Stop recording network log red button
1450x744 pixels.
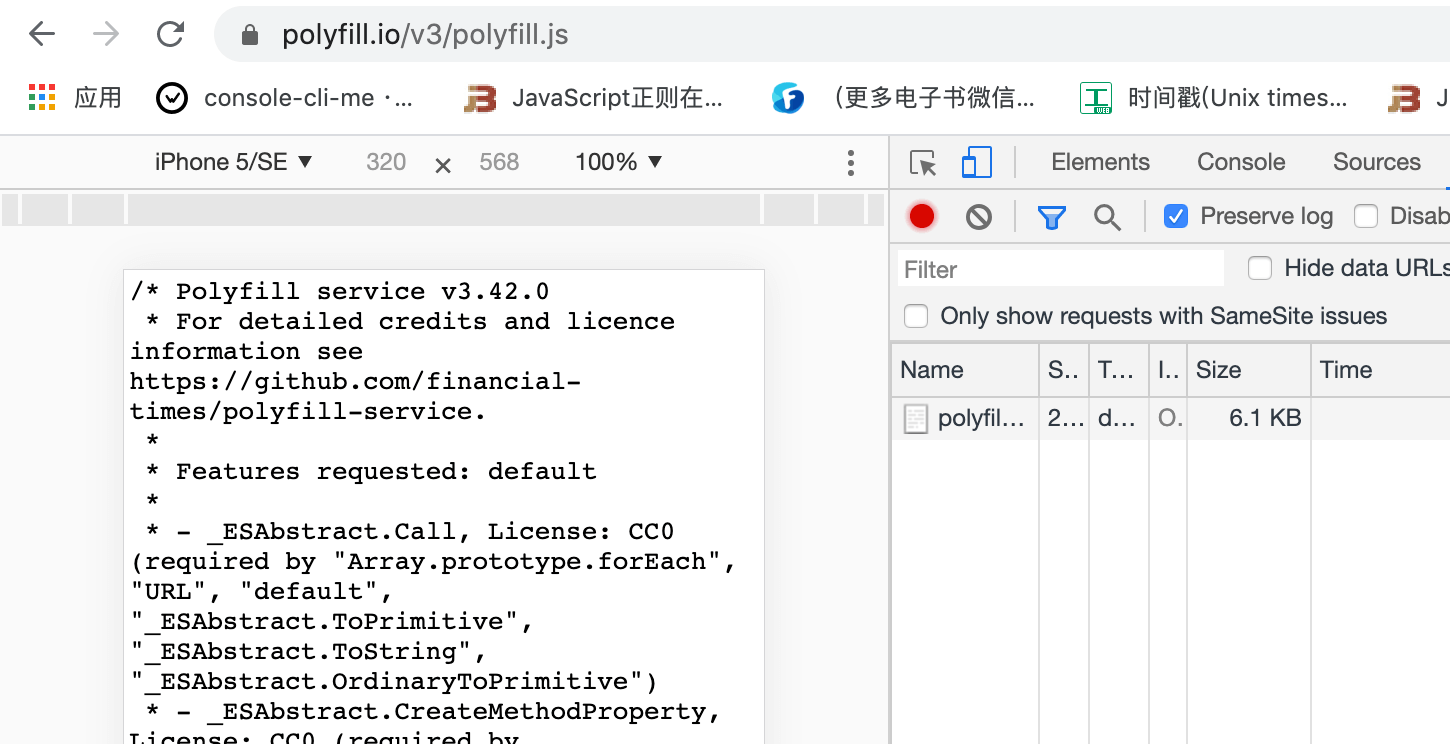tap(922, 216)
